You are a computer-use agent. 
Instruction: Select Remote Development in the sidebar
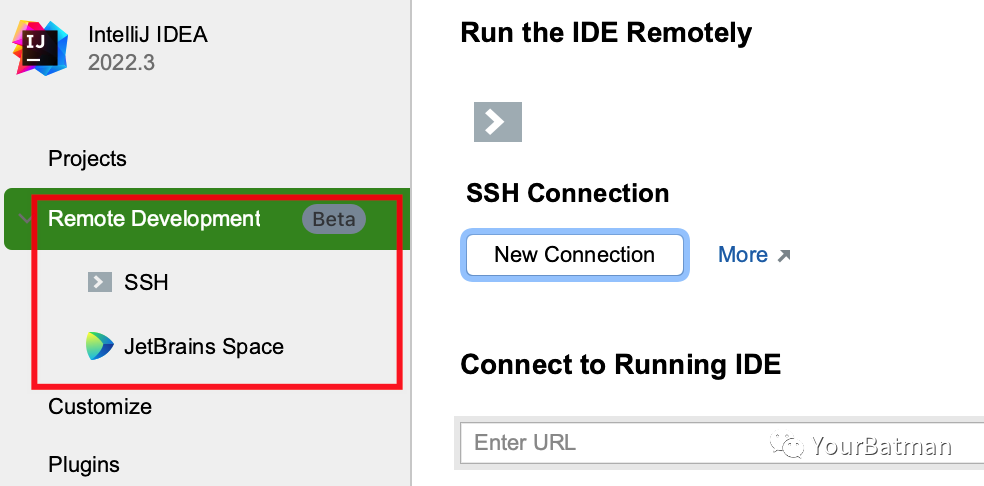click(x=154, y=218)
